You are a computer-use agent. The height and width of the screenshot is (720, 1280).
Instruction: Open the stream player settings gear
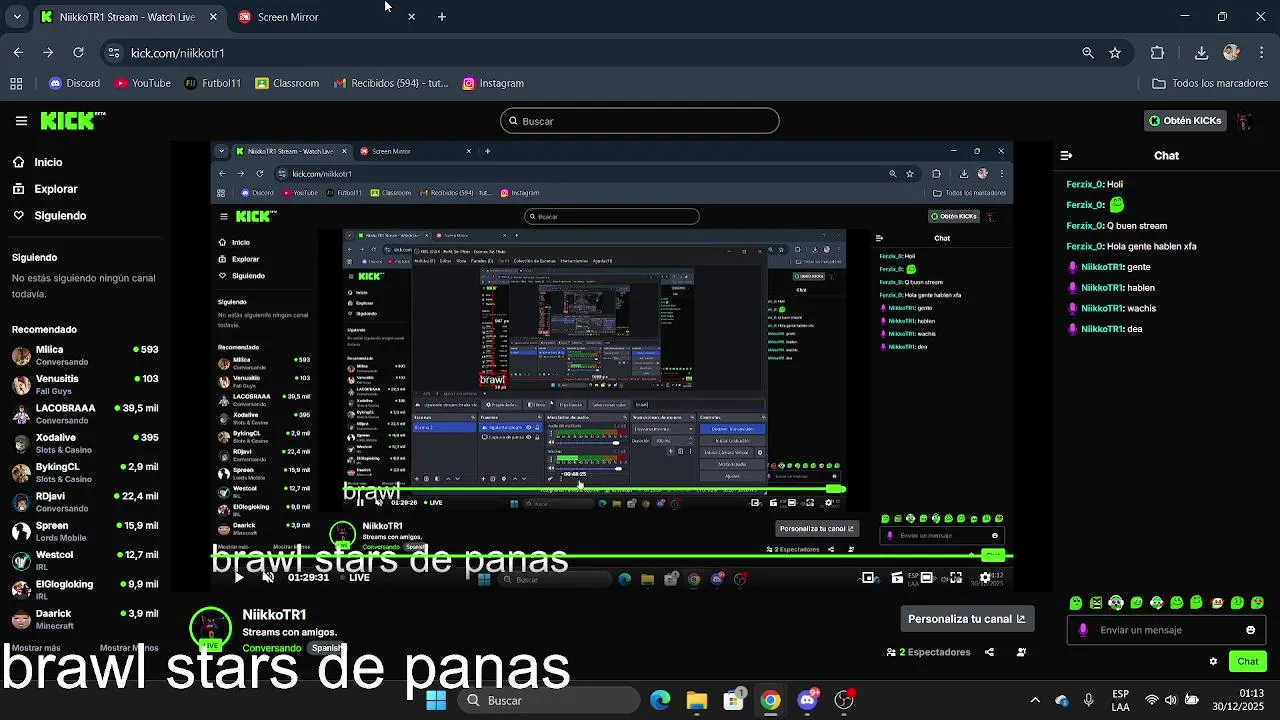click(x=985, y=577)
